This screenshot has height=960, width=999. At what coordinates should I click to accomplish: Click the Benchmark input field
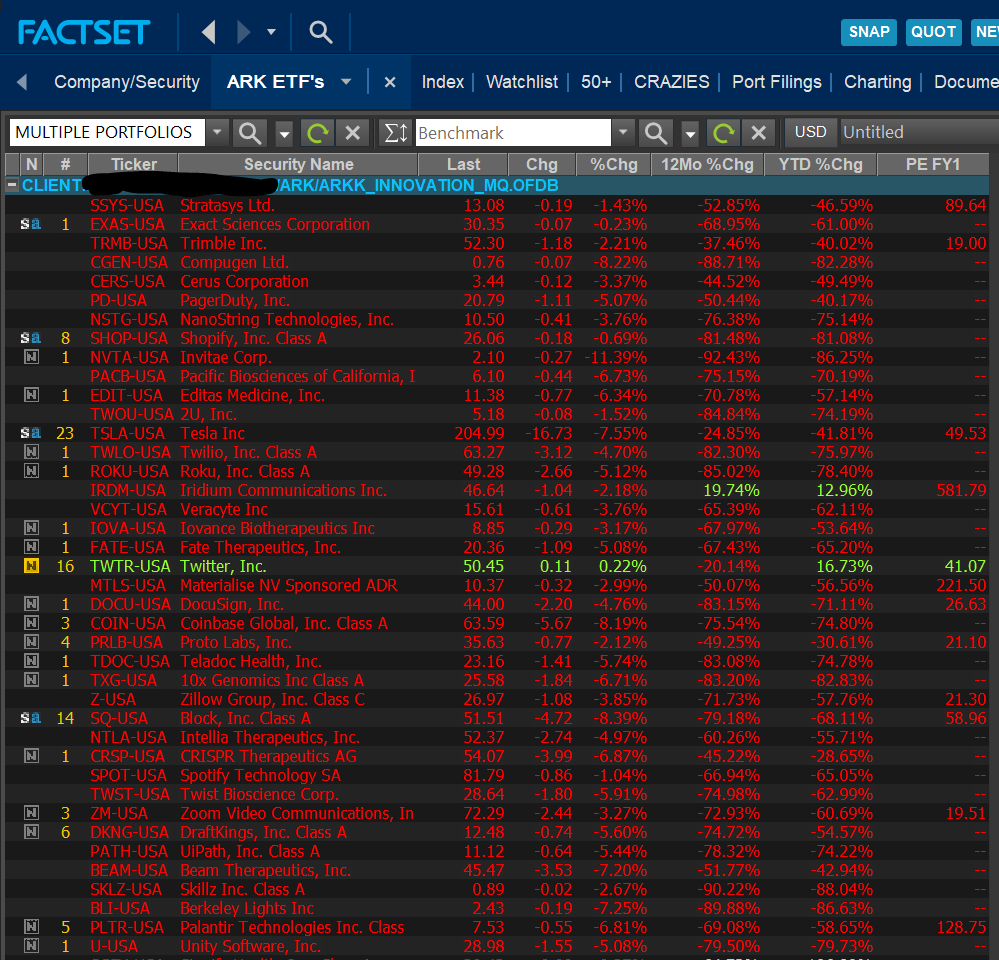(513, 133)
